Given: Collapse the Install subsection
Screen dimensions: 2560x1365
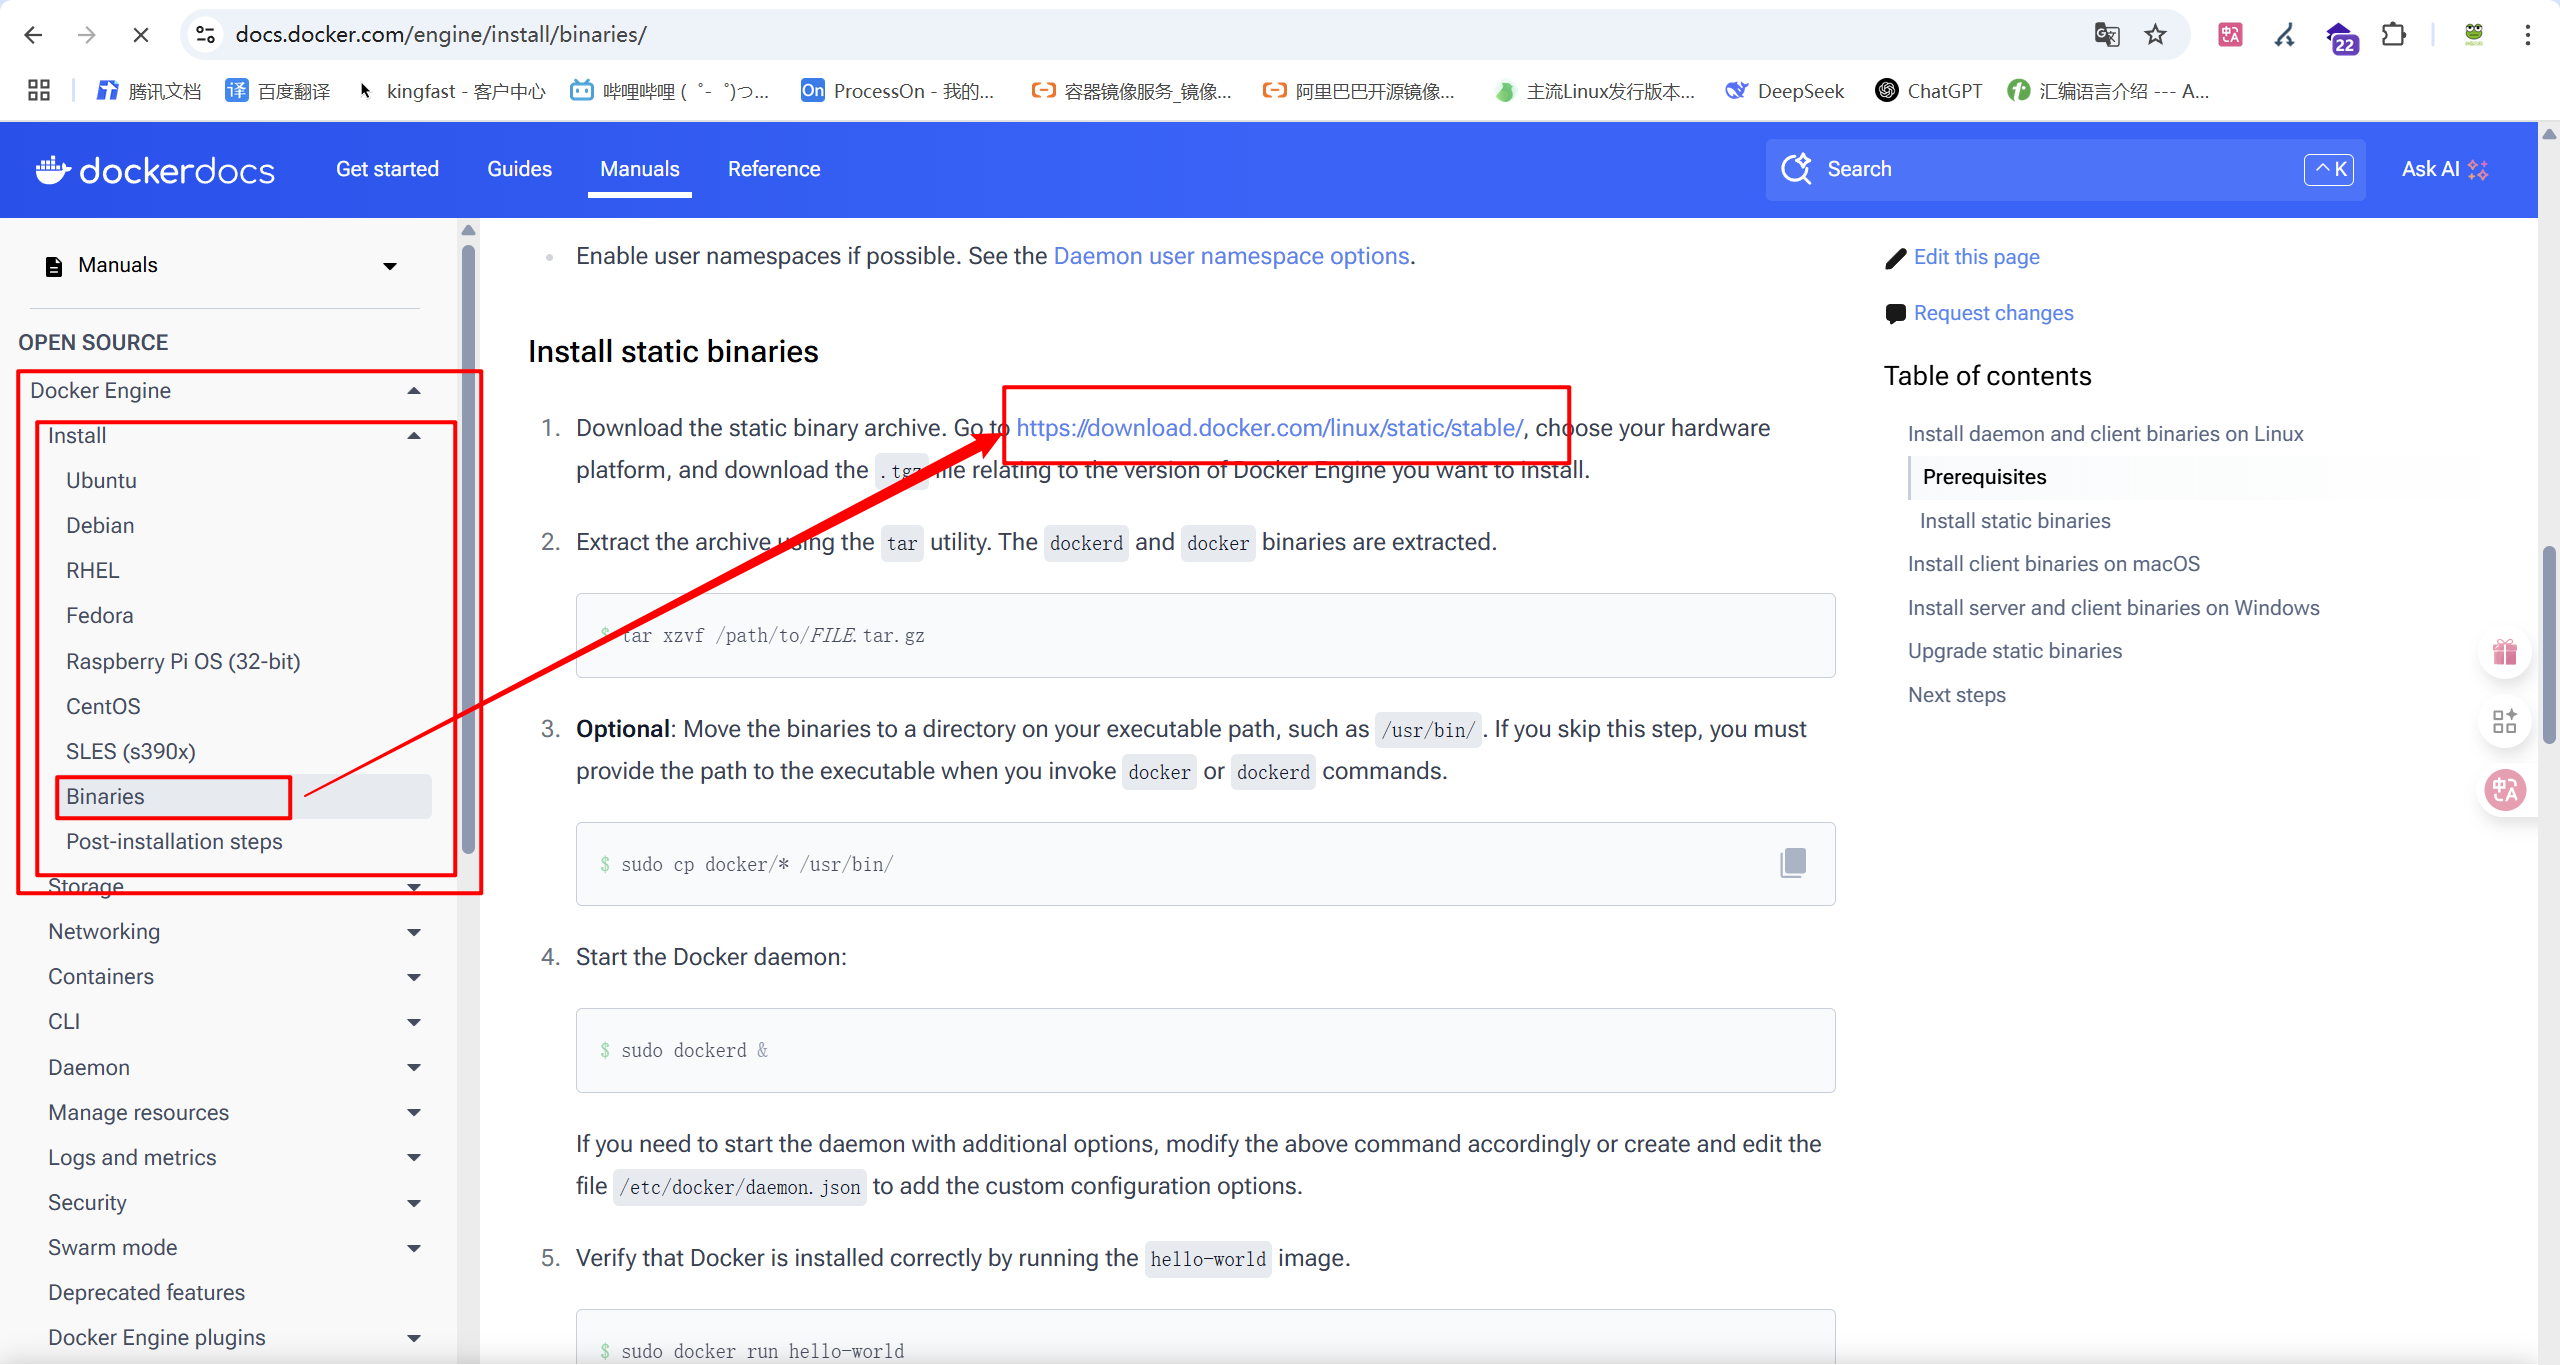Looking at the screenshot, I should (414, 435).
